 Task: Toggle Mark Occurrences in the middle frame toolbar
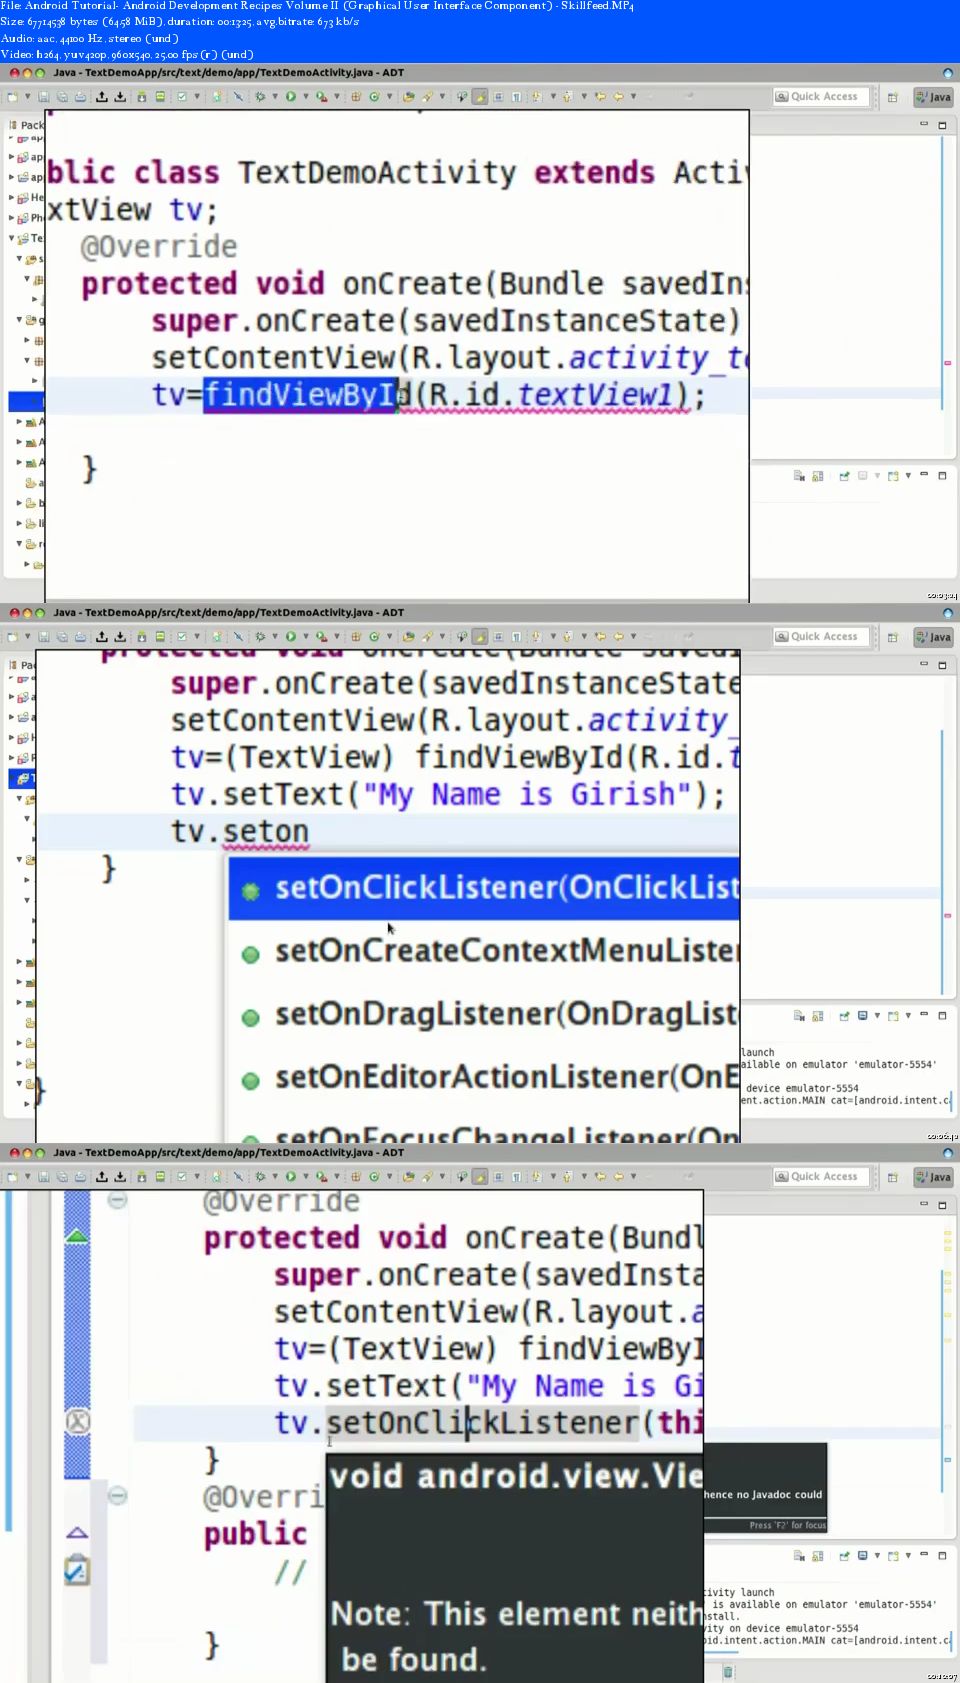point(480,637)
